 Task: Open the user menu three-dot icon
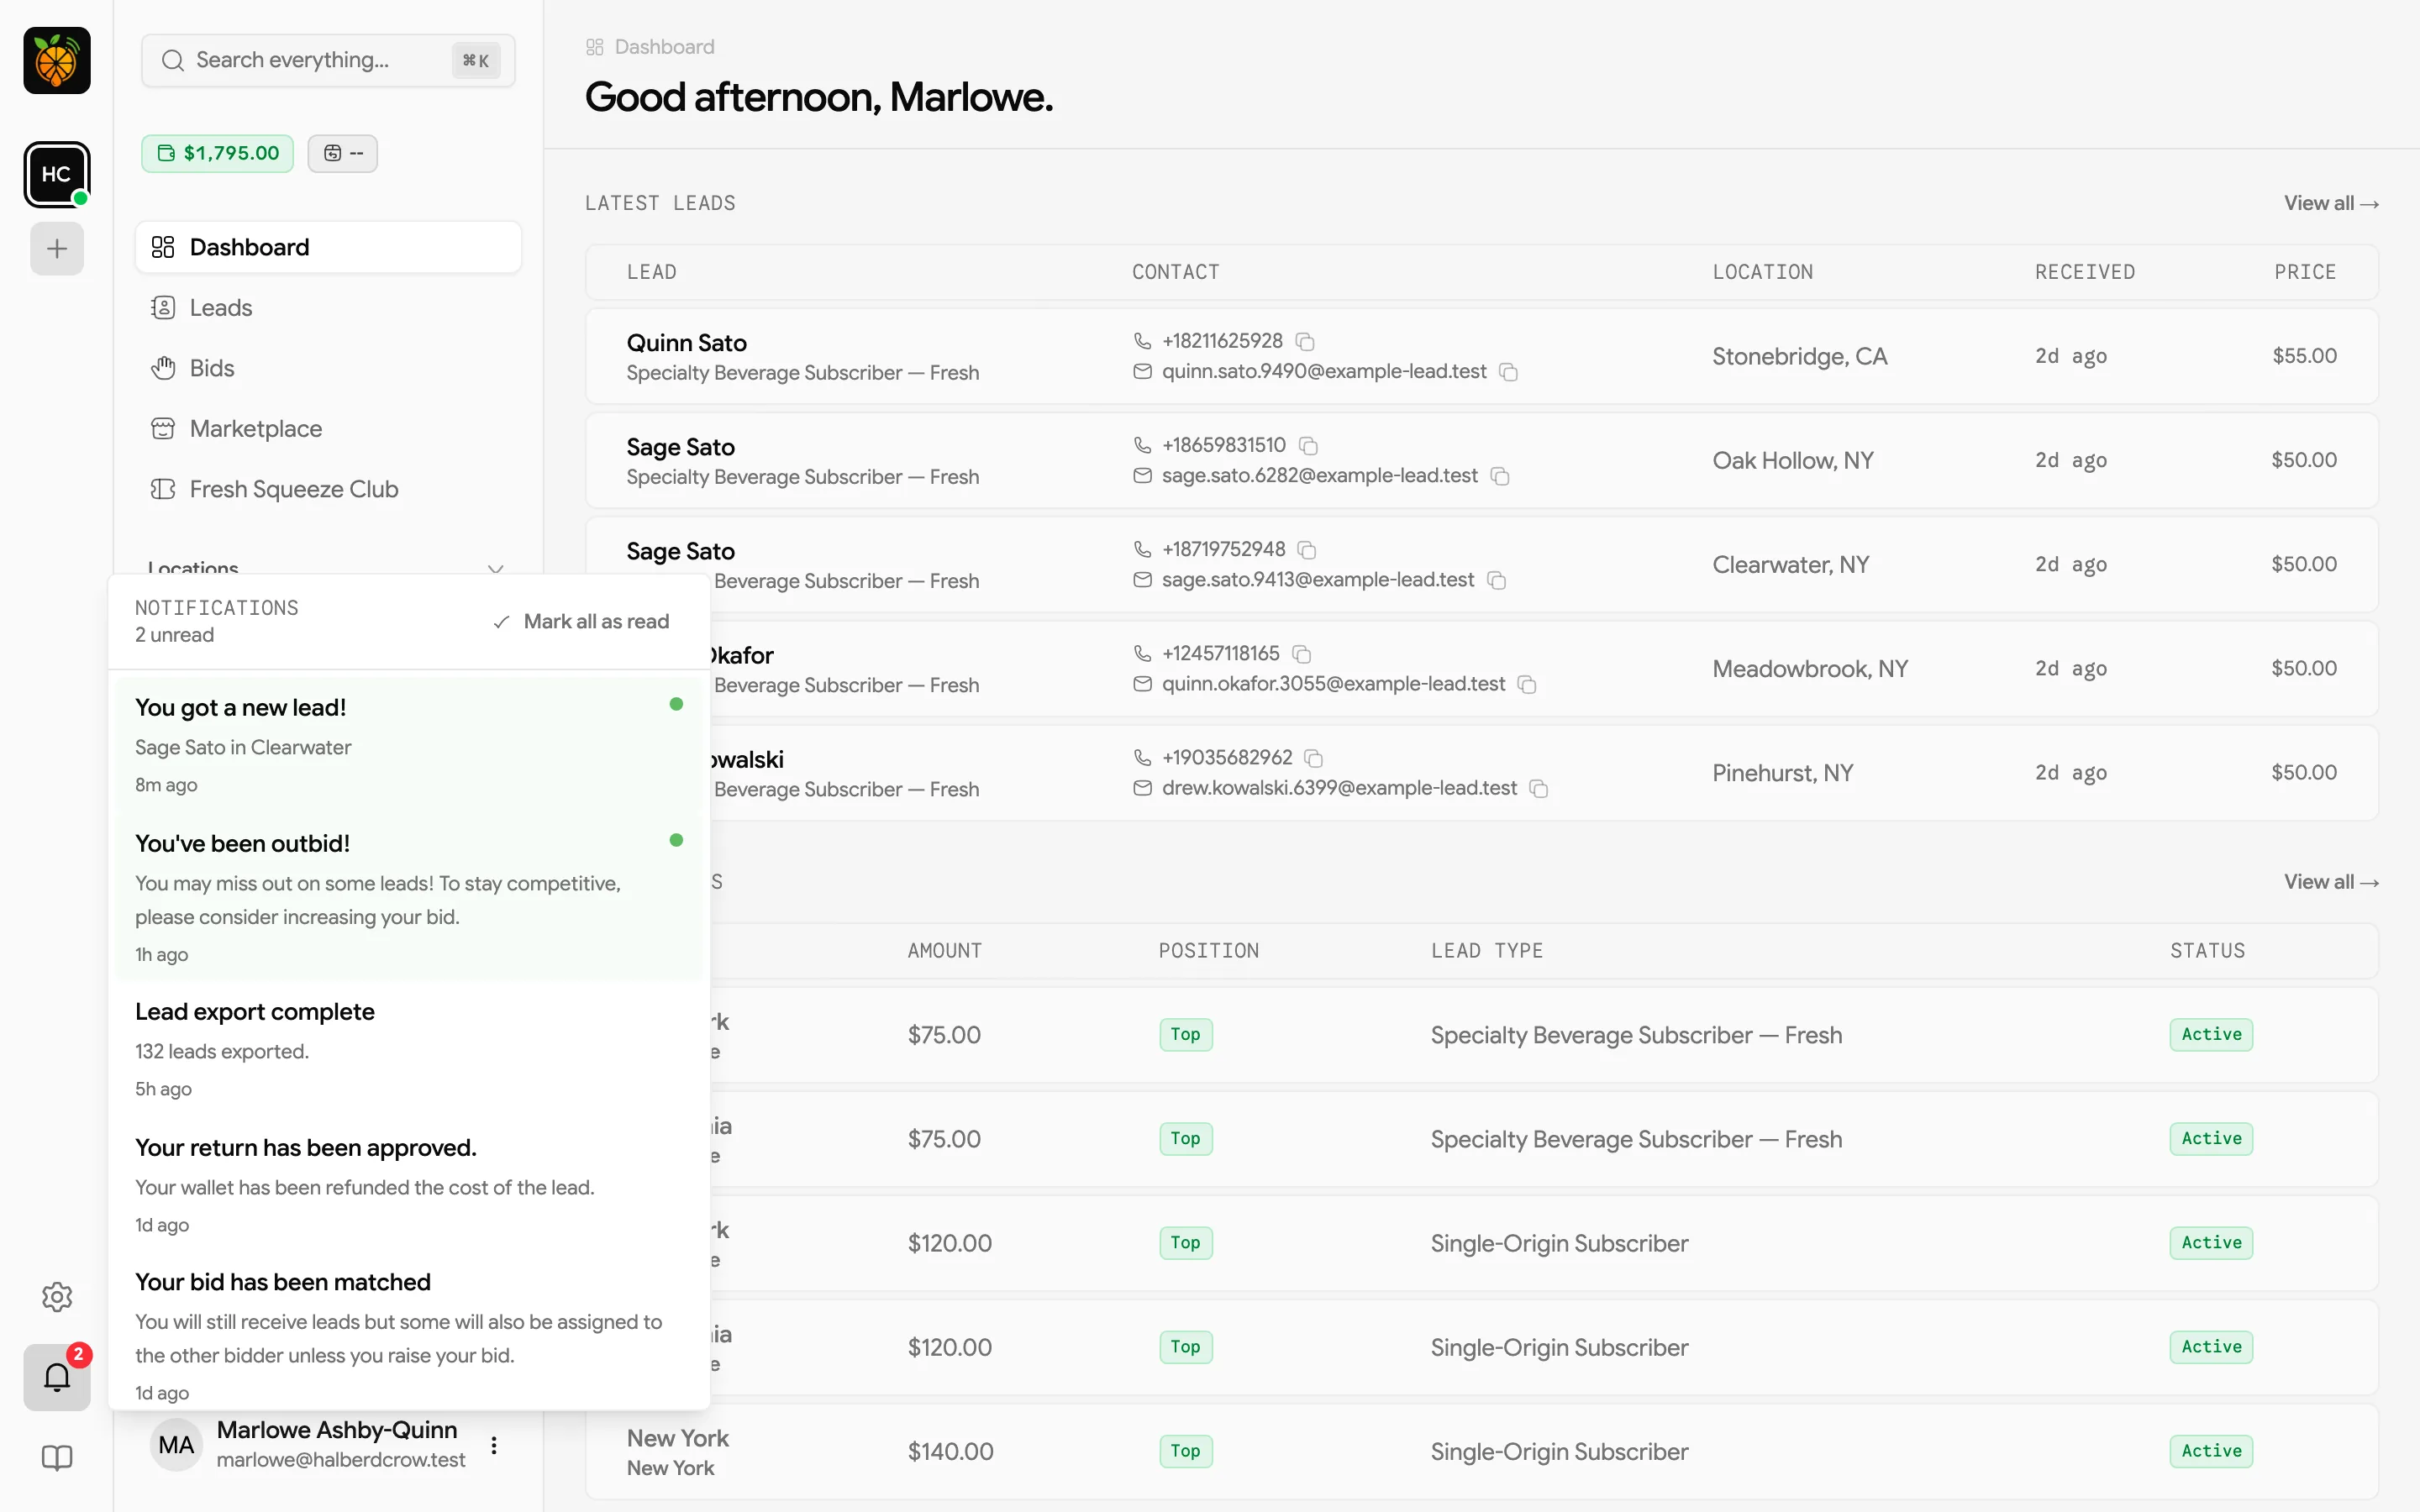(x=494, y=1445)
